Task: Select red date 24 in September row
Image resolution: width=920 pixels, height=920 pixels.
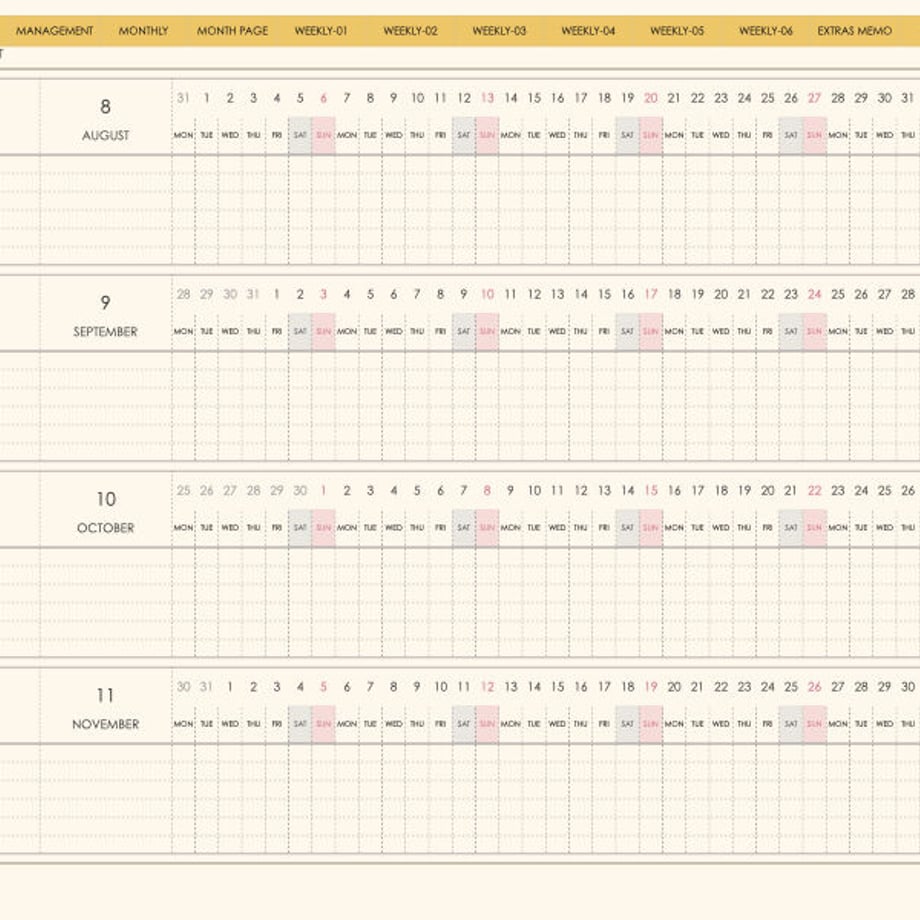Action: pyautogui.click(x=814, y=294)
